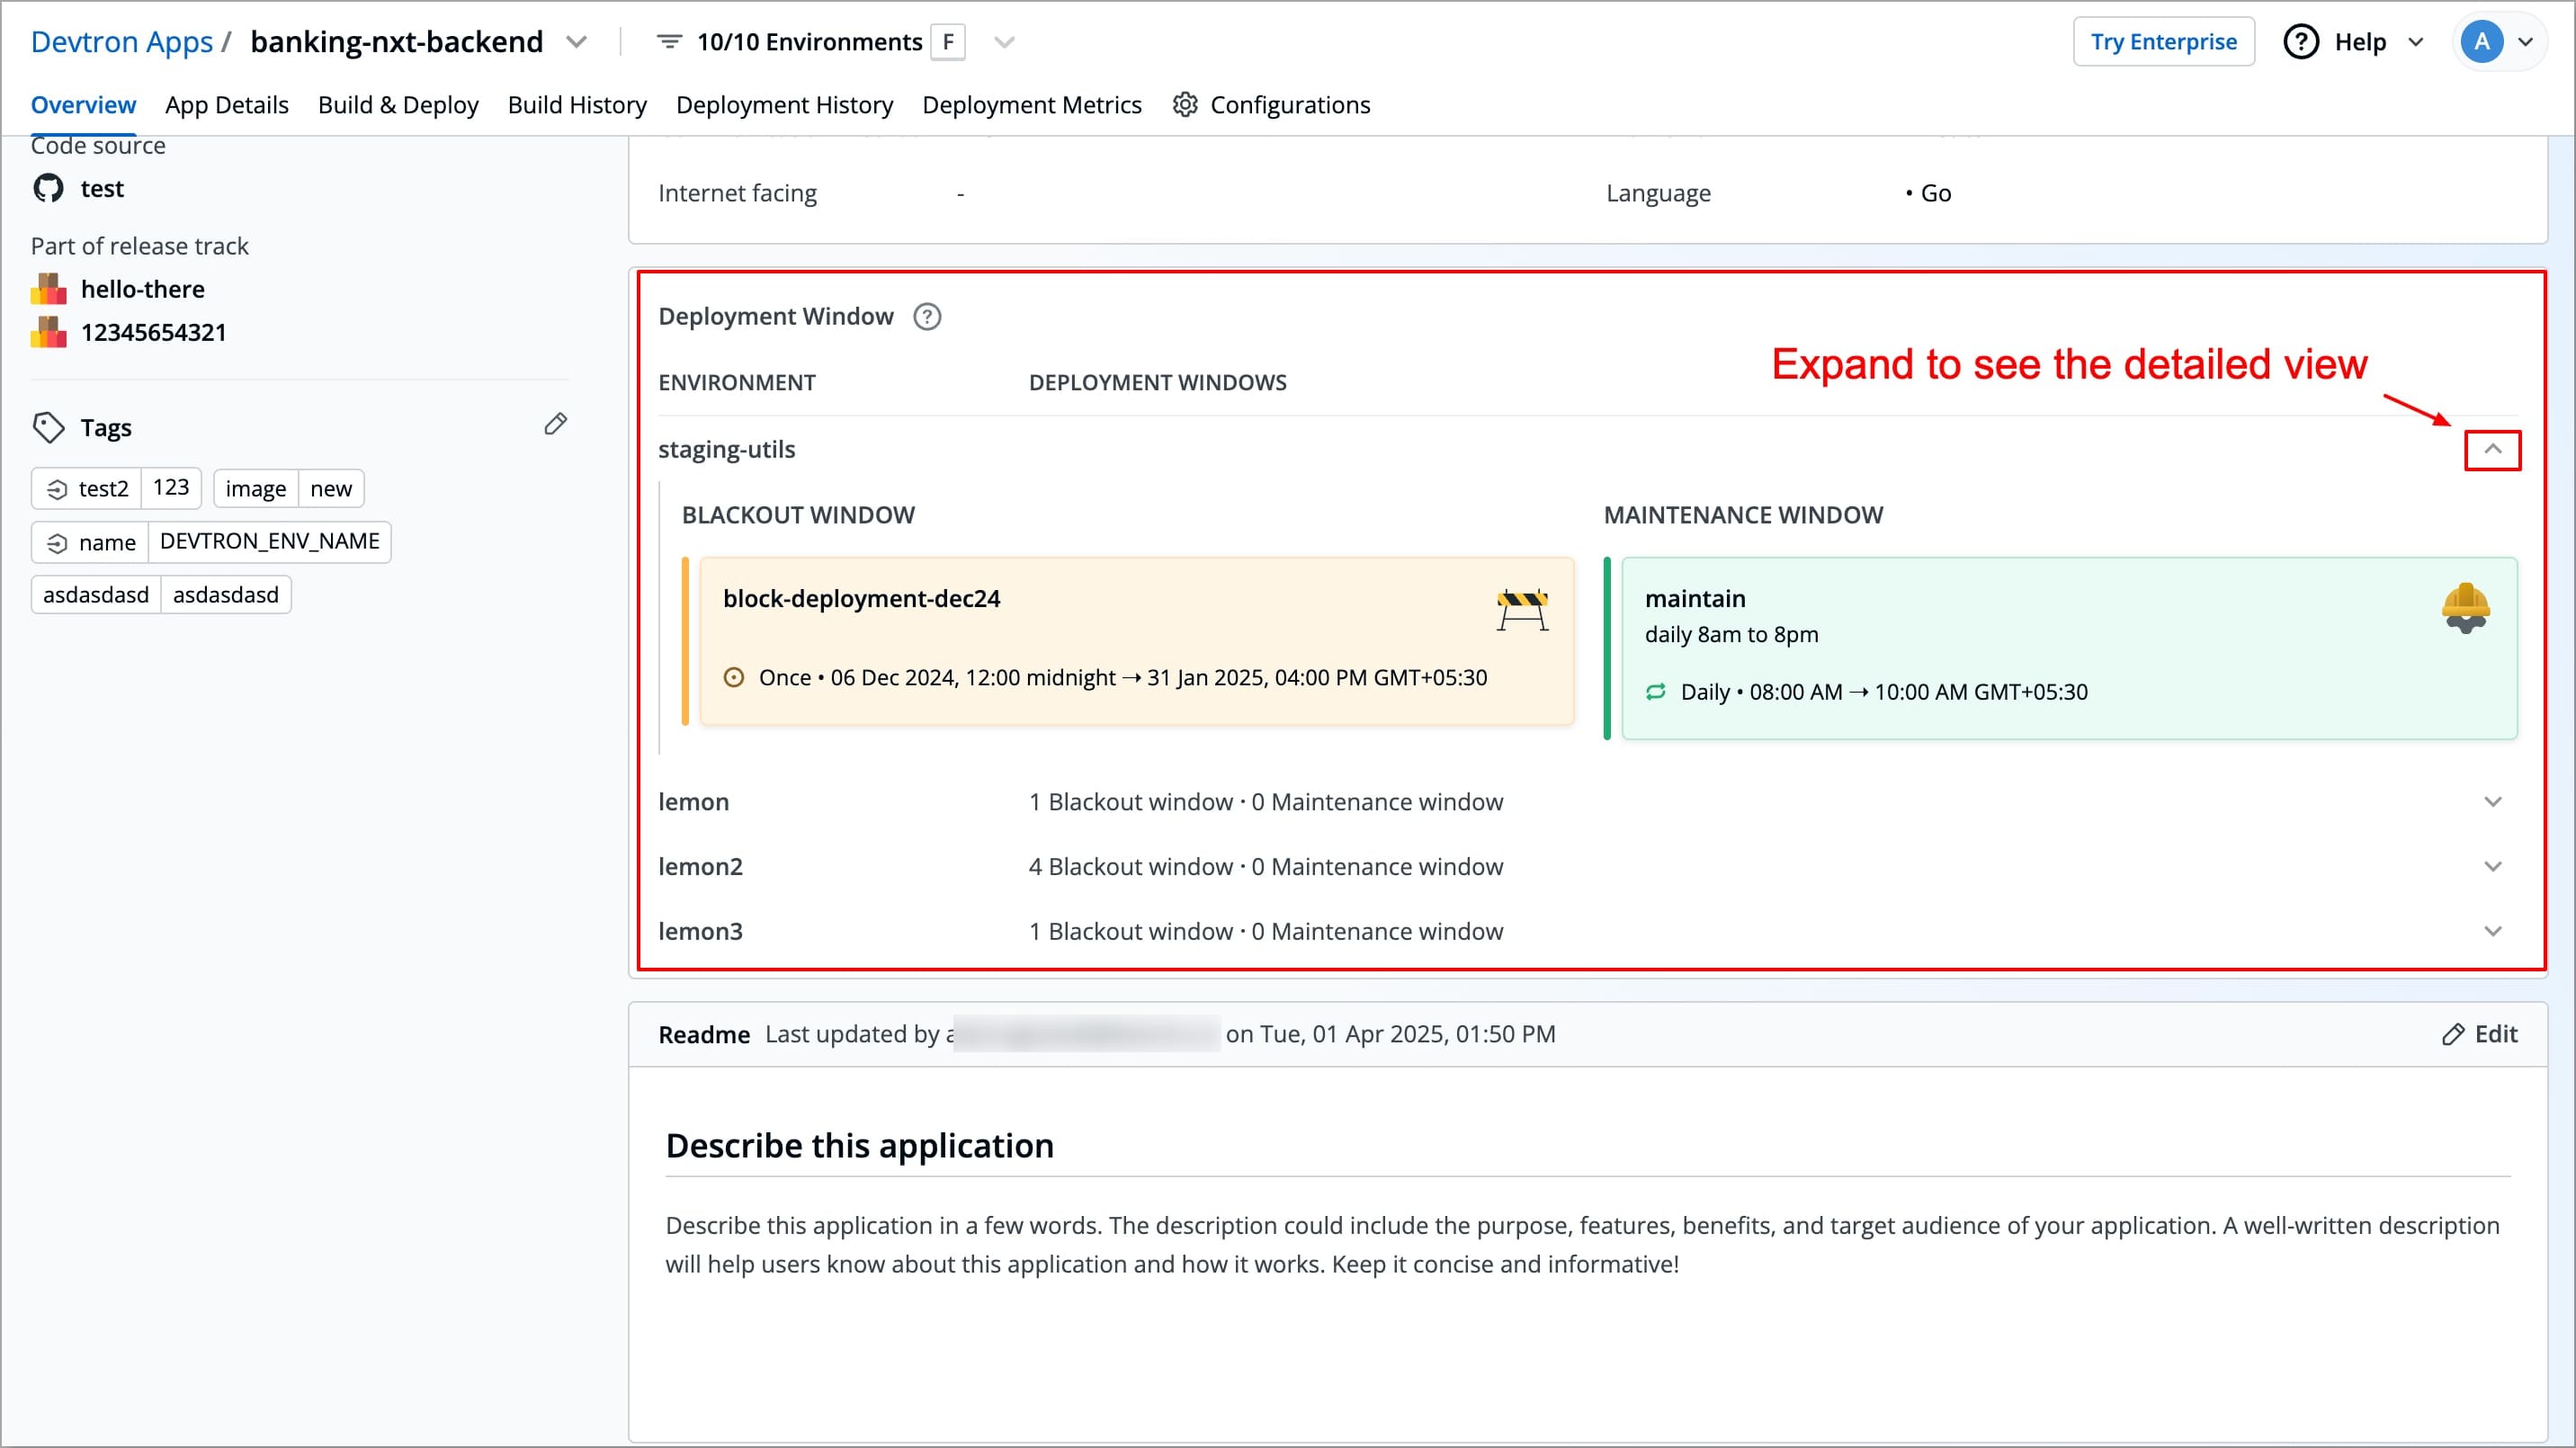
Task: Click the Readme Edit pencil icon
Action: click(x=2453, y=1035)
